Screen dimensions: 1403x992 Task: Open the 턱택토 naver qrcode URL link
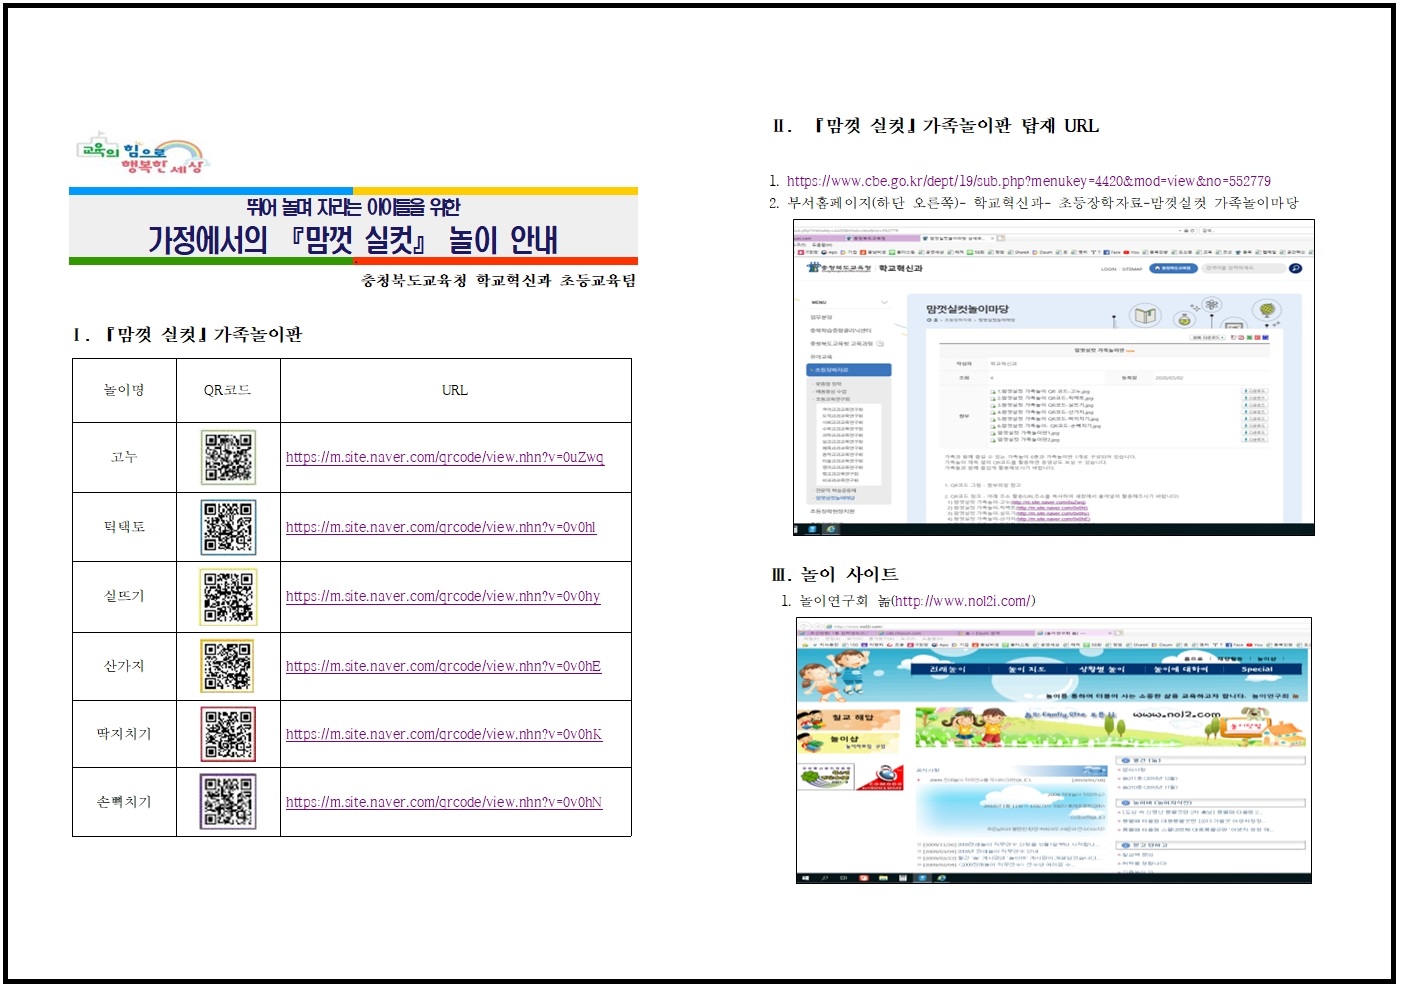[441, 527]
